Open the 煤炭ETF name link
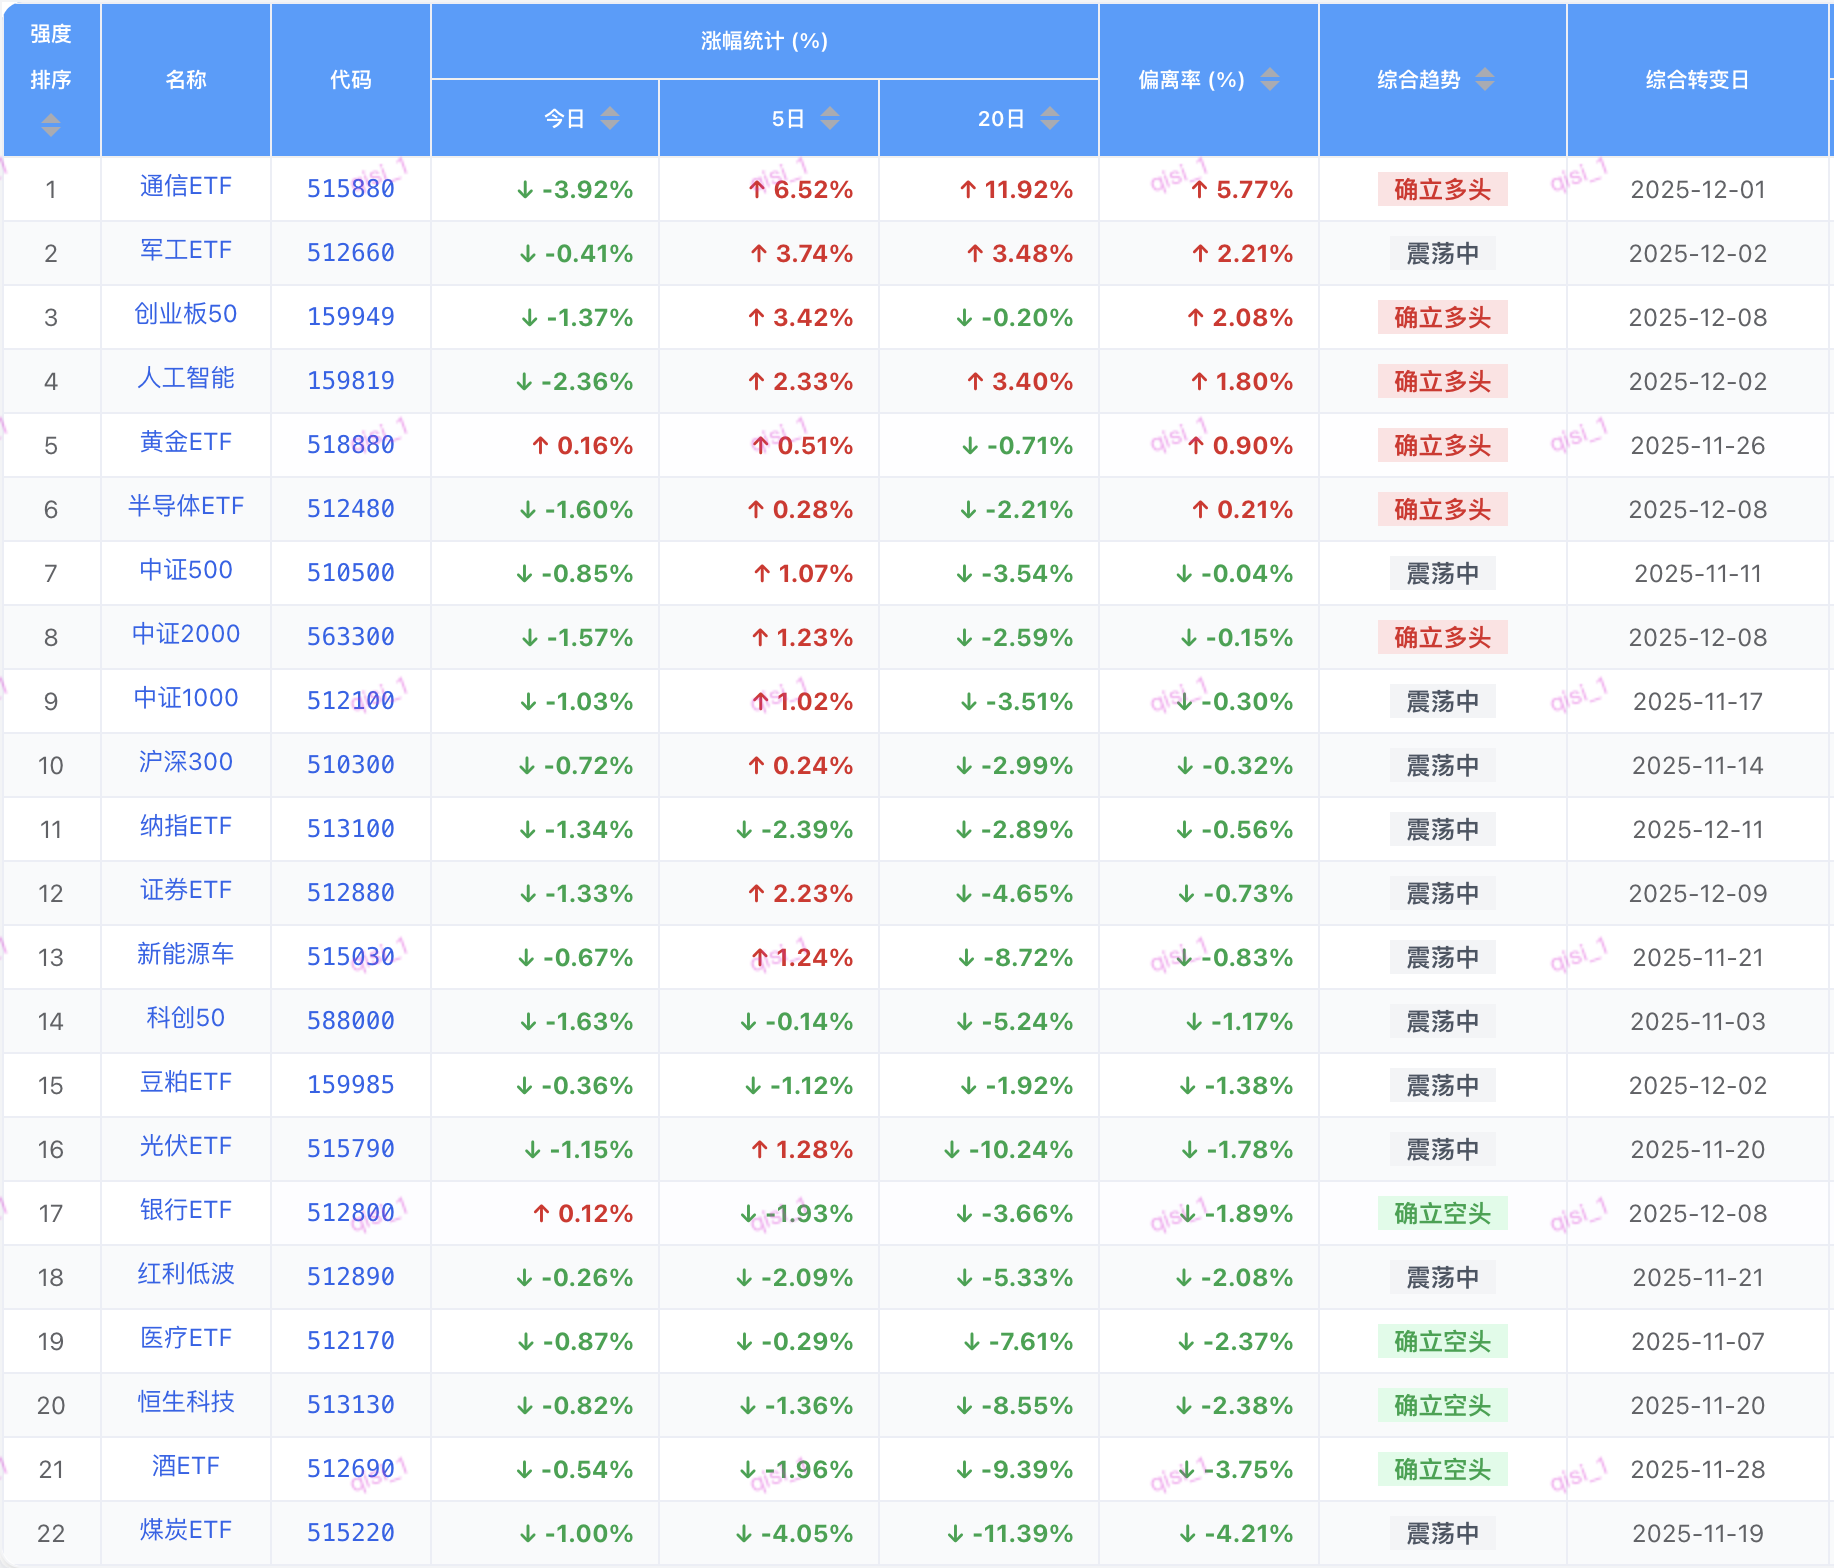This screenshot has height=1568, width=1834. click(x=186, y=1531)
